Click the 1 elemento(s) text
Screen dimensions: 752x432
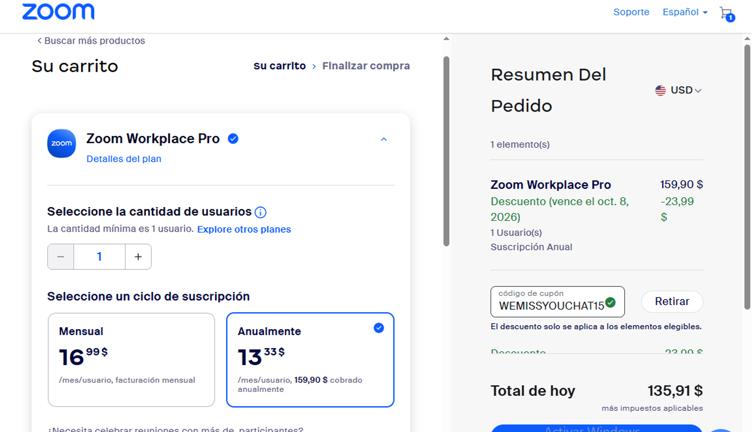520,144
